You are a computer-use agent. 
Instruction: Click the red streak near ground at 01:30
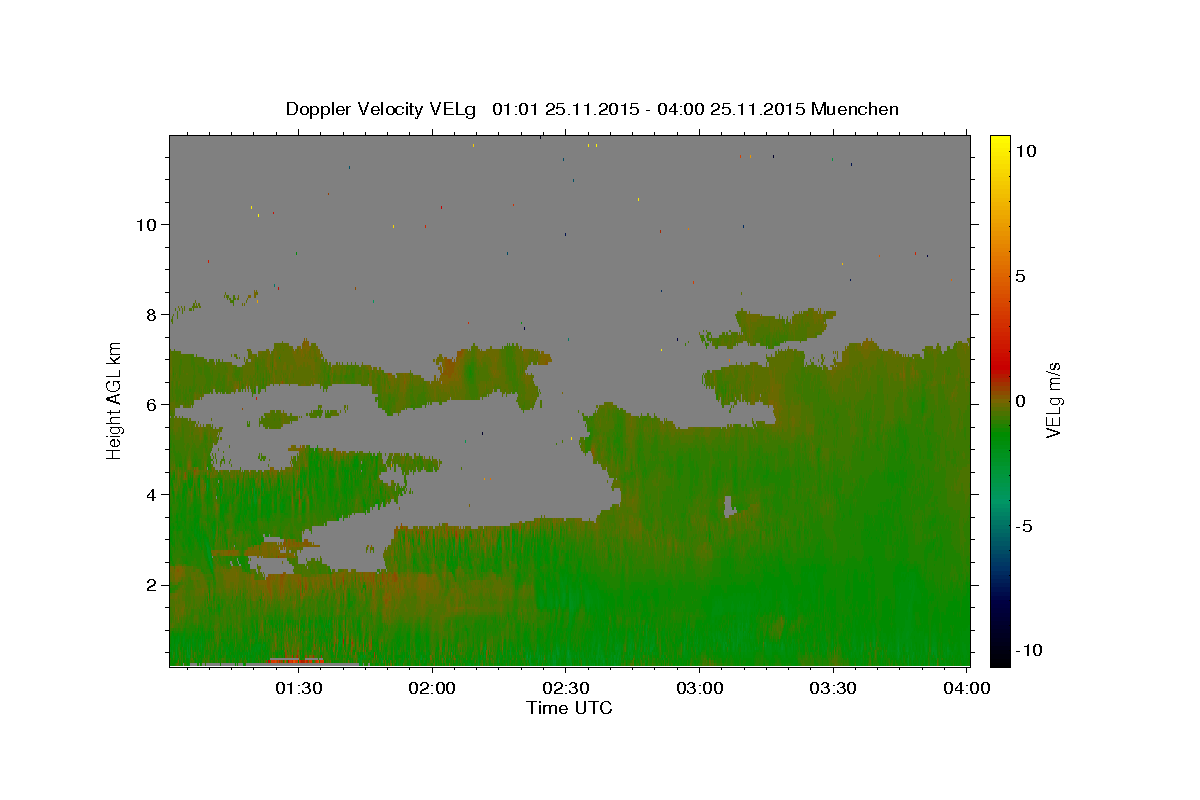pyautogui.click(x=295, y=661)
